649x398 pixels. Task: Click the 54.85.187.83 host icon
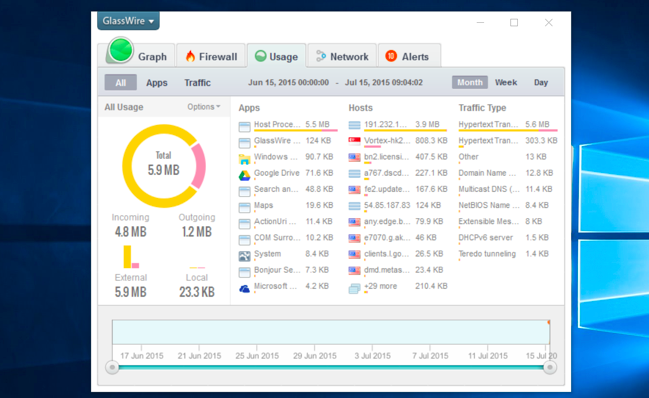tap(354, 206)
